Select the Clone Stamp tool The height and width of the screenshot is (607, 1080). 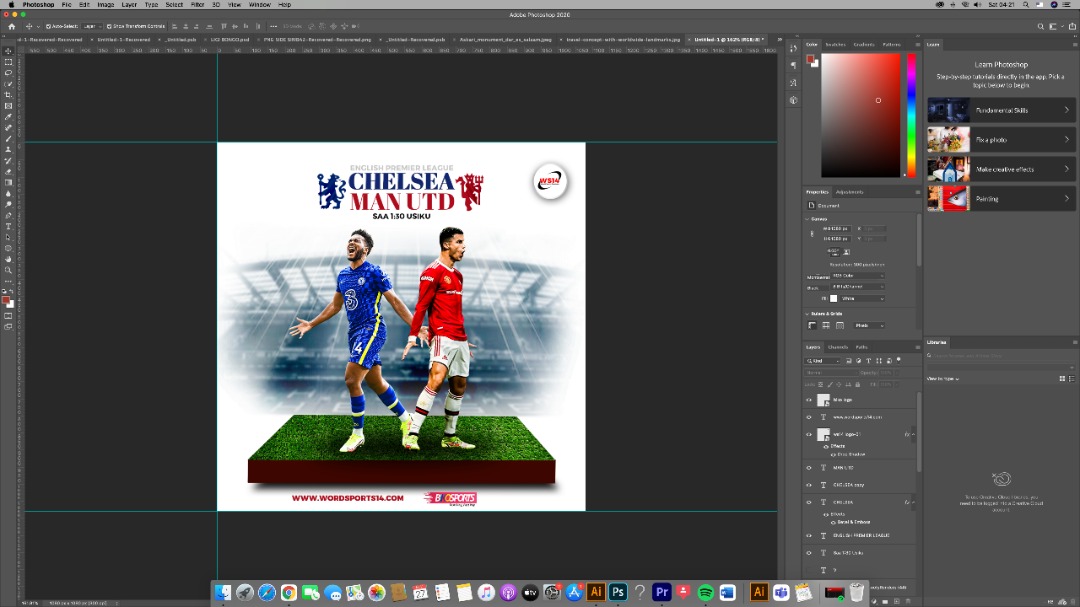(8, 150)
